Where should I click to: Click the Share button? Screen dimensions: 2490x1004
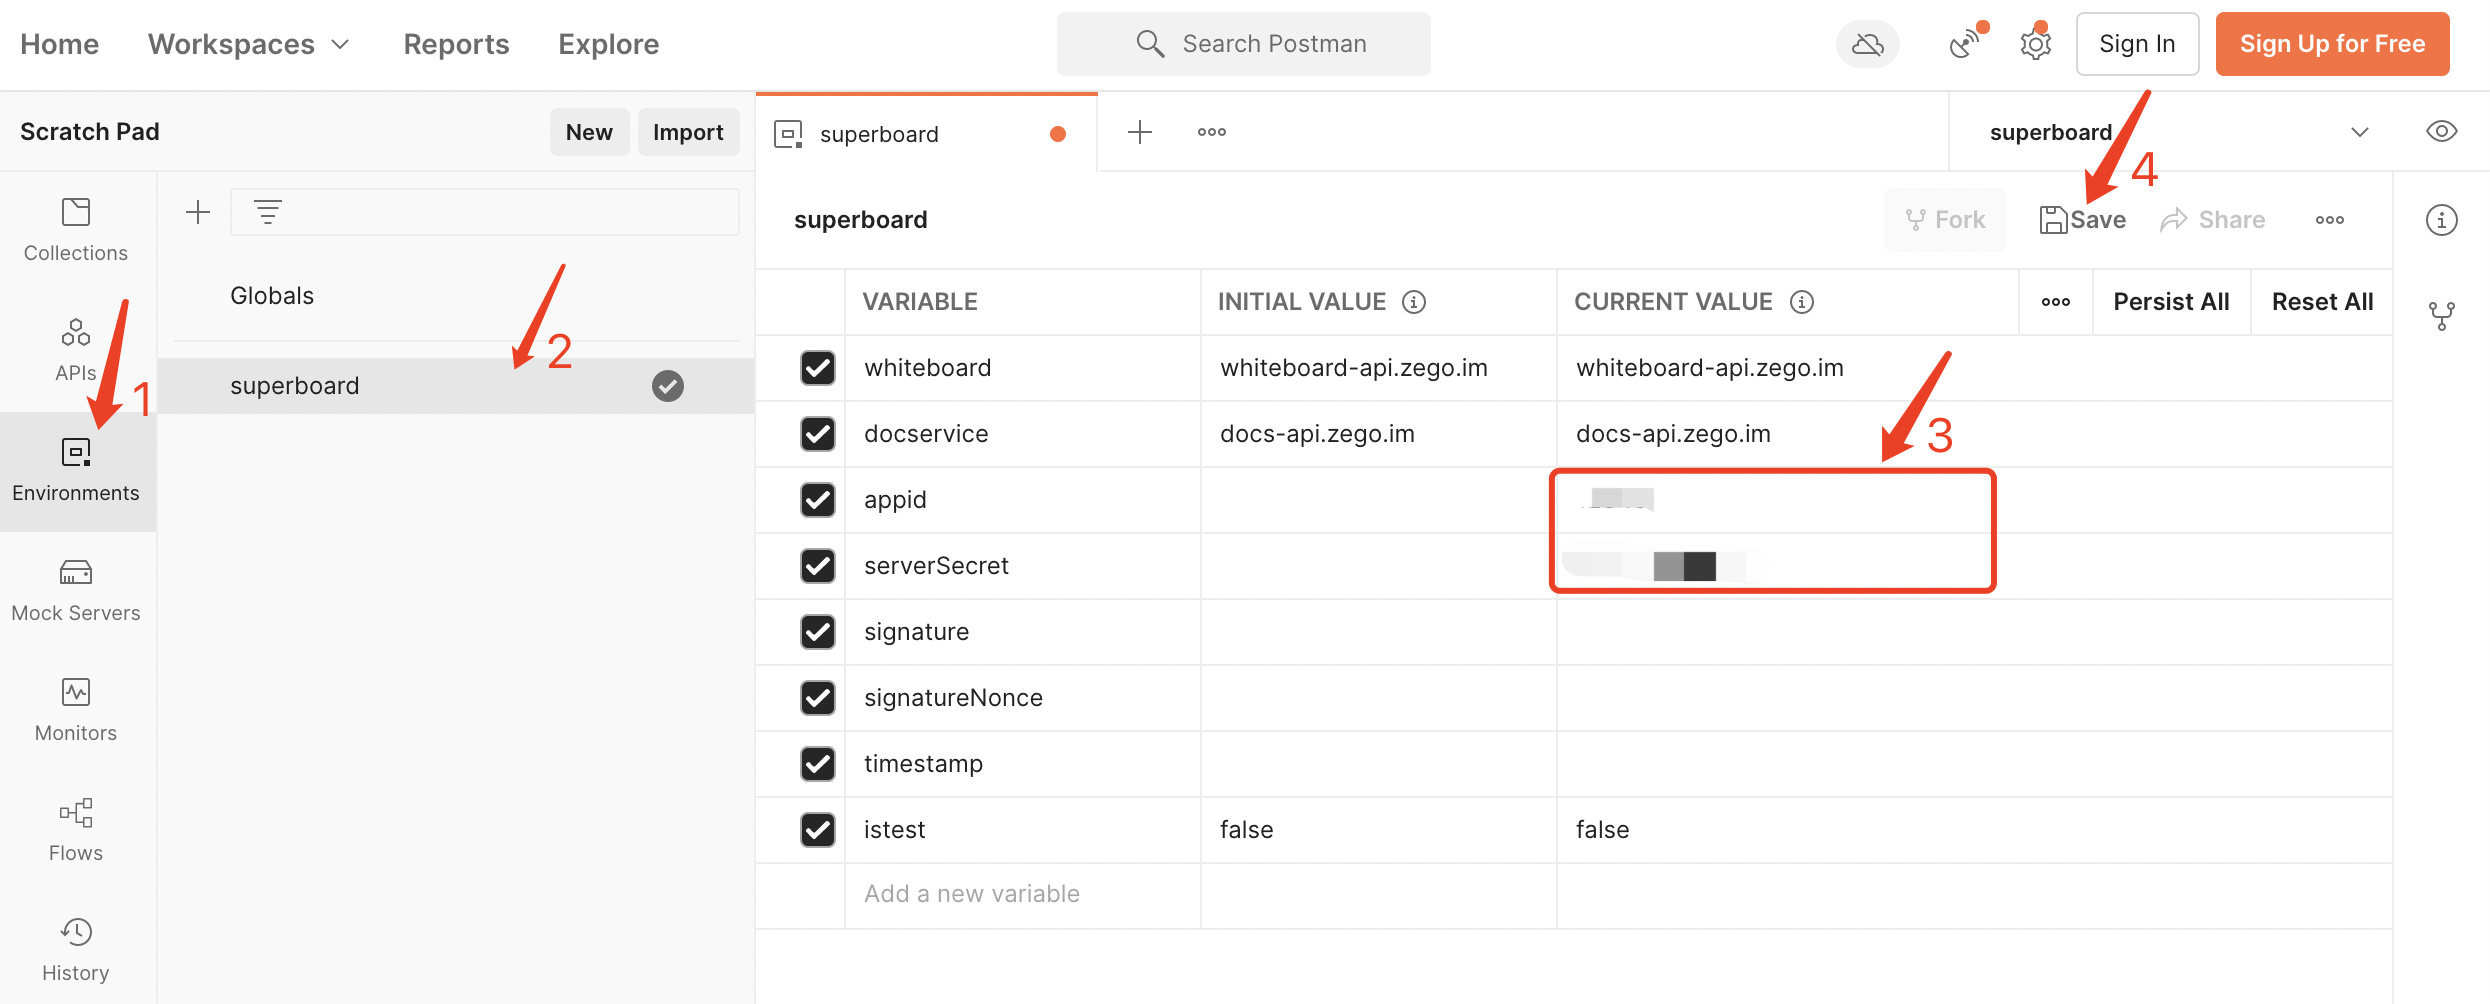click(2212, 220)
